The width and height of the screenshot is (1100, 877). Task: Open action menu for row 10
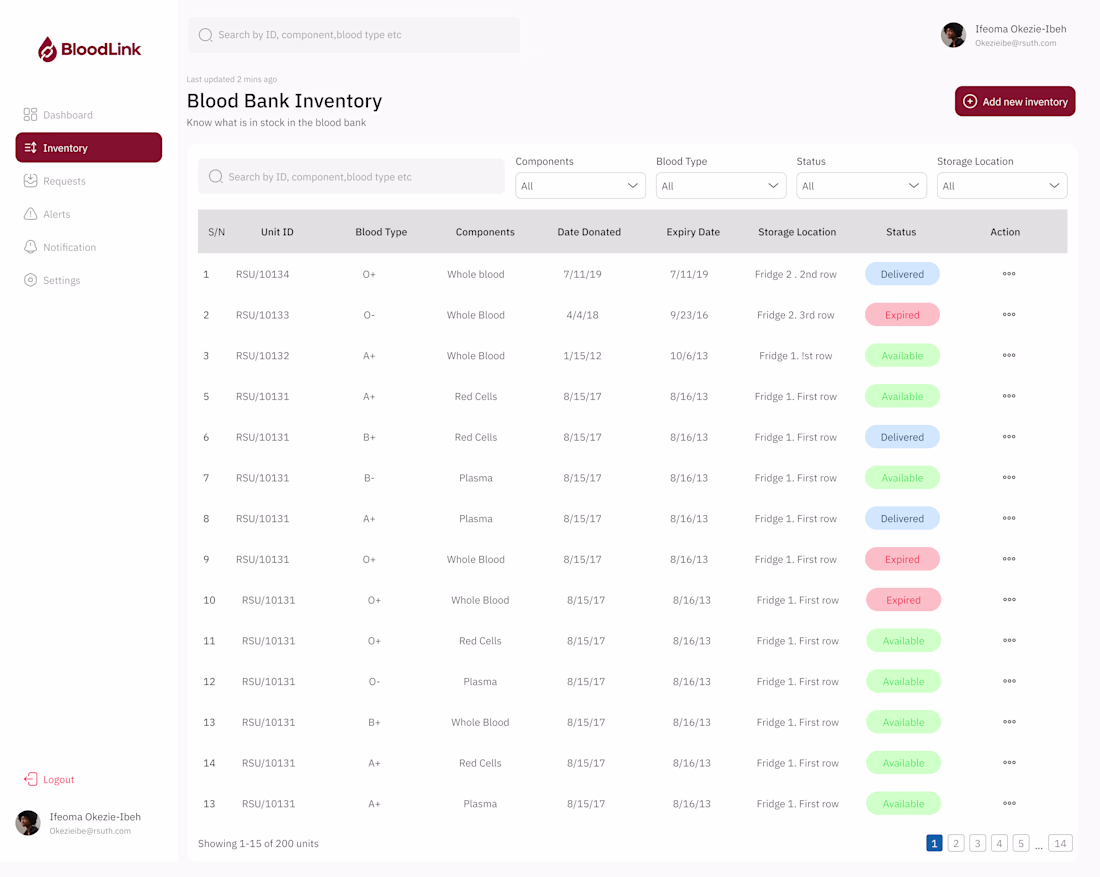[1010, 599]
